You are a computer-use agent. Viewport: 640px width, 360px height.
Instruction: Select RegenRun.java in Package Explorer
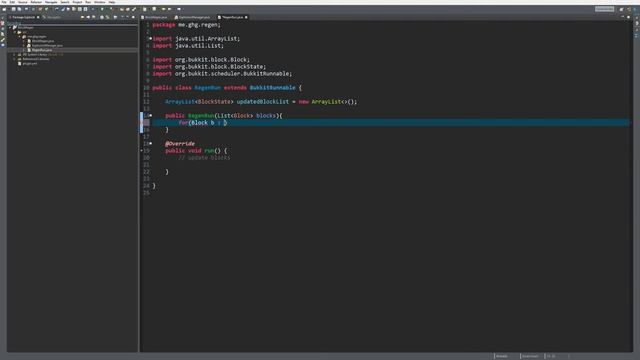40,50
